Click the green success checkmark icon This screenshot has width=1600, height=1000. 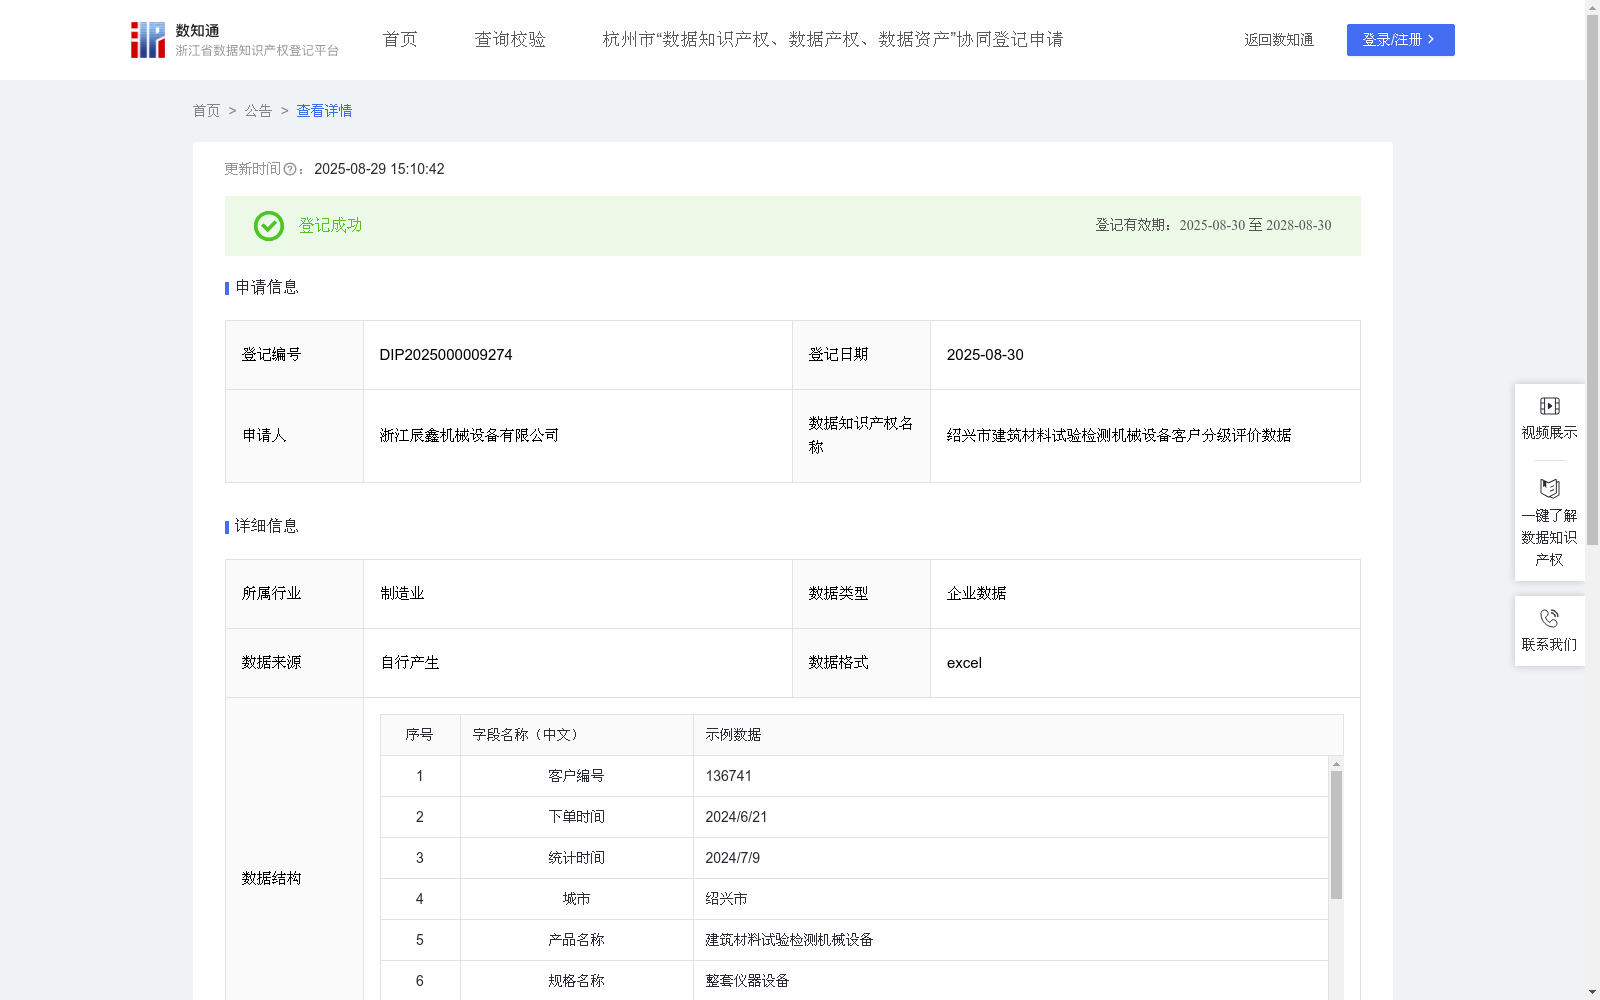pyautogui.click(x=268, y=226)
